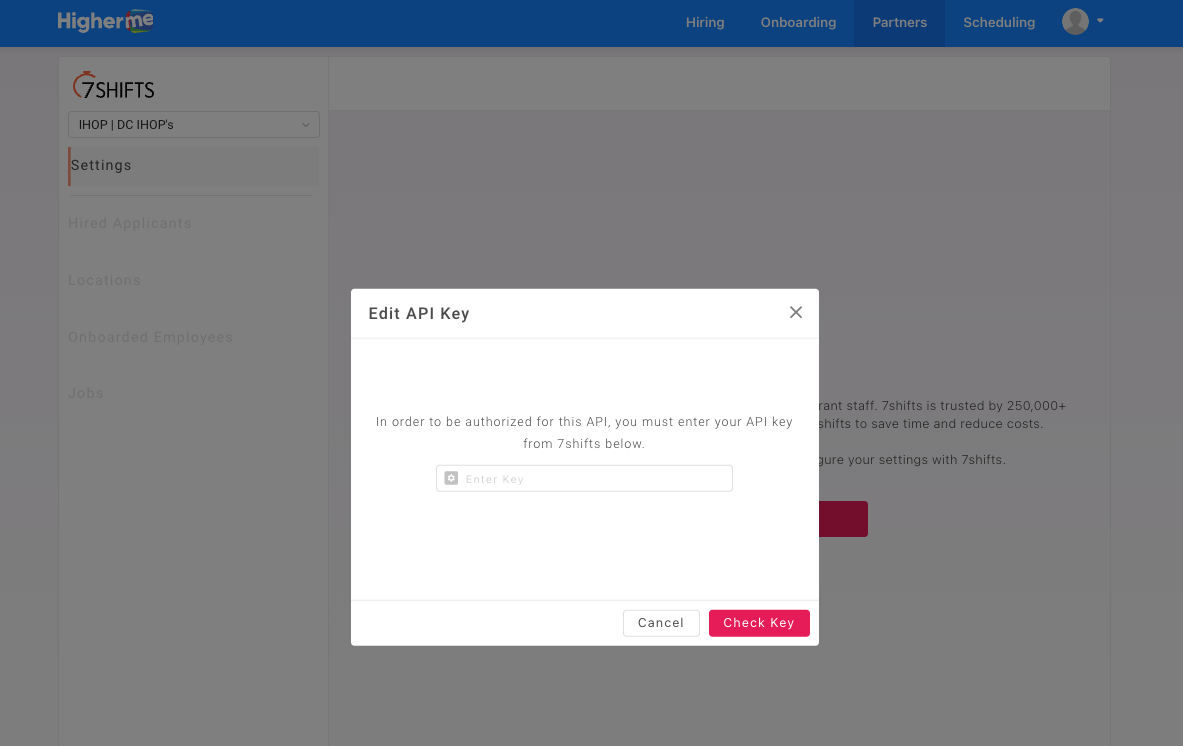The height and width of the screenshot is (746, 1183).
Task: Click the 7shifts logo in sidebar
Action: click(x=114, y=87)
